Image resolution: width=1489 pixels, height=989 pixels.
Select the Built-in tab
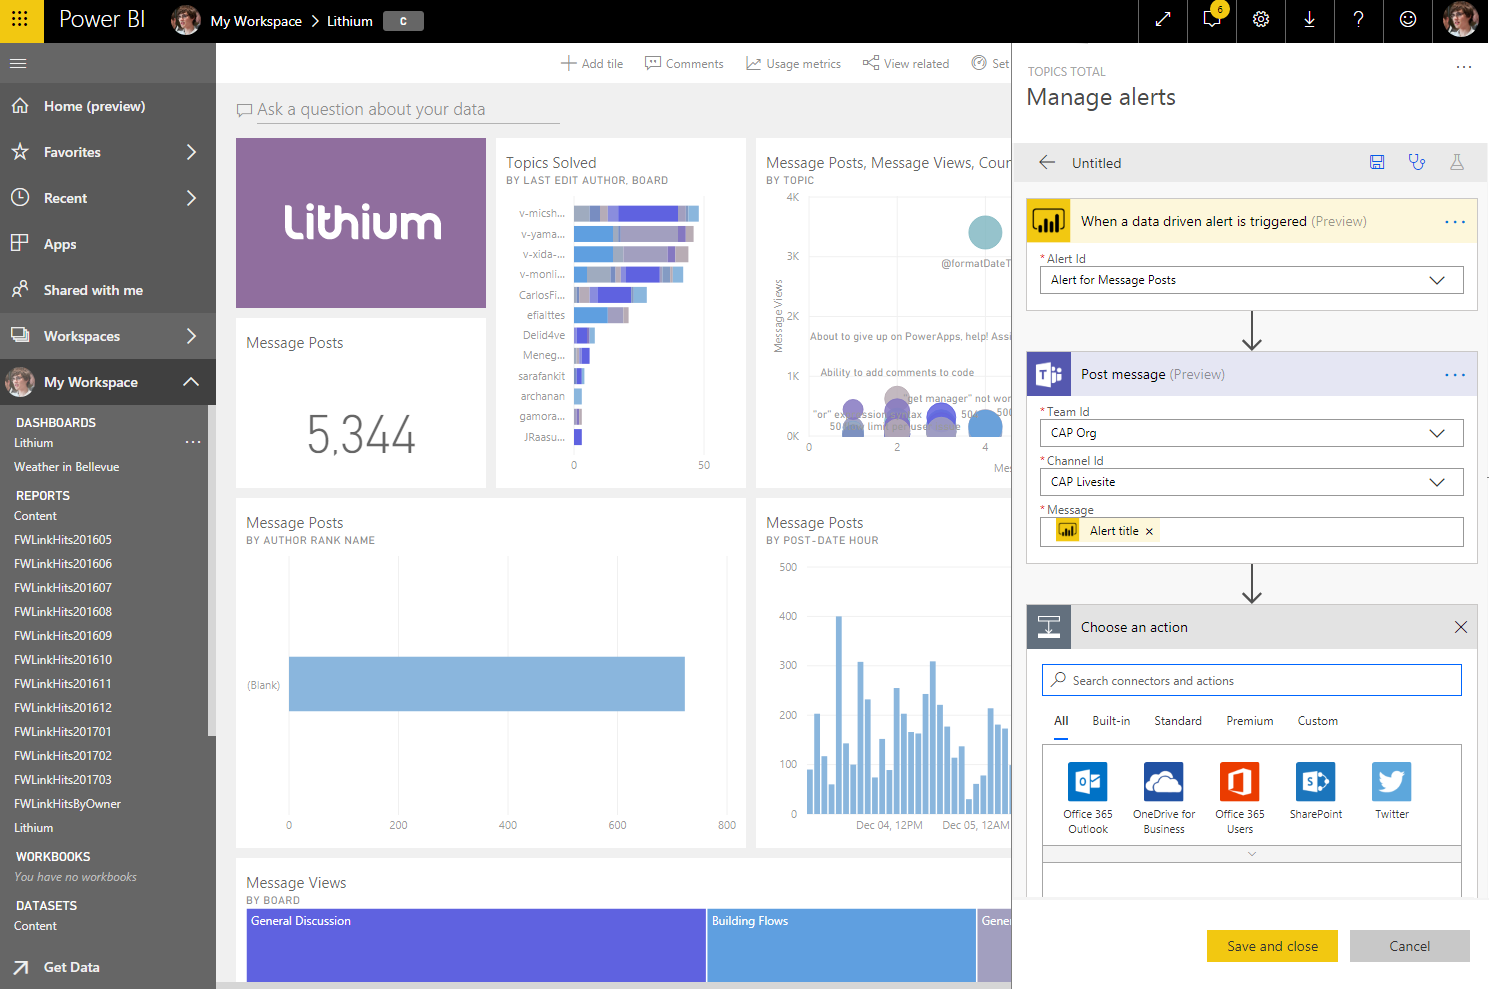(1111, 721)
